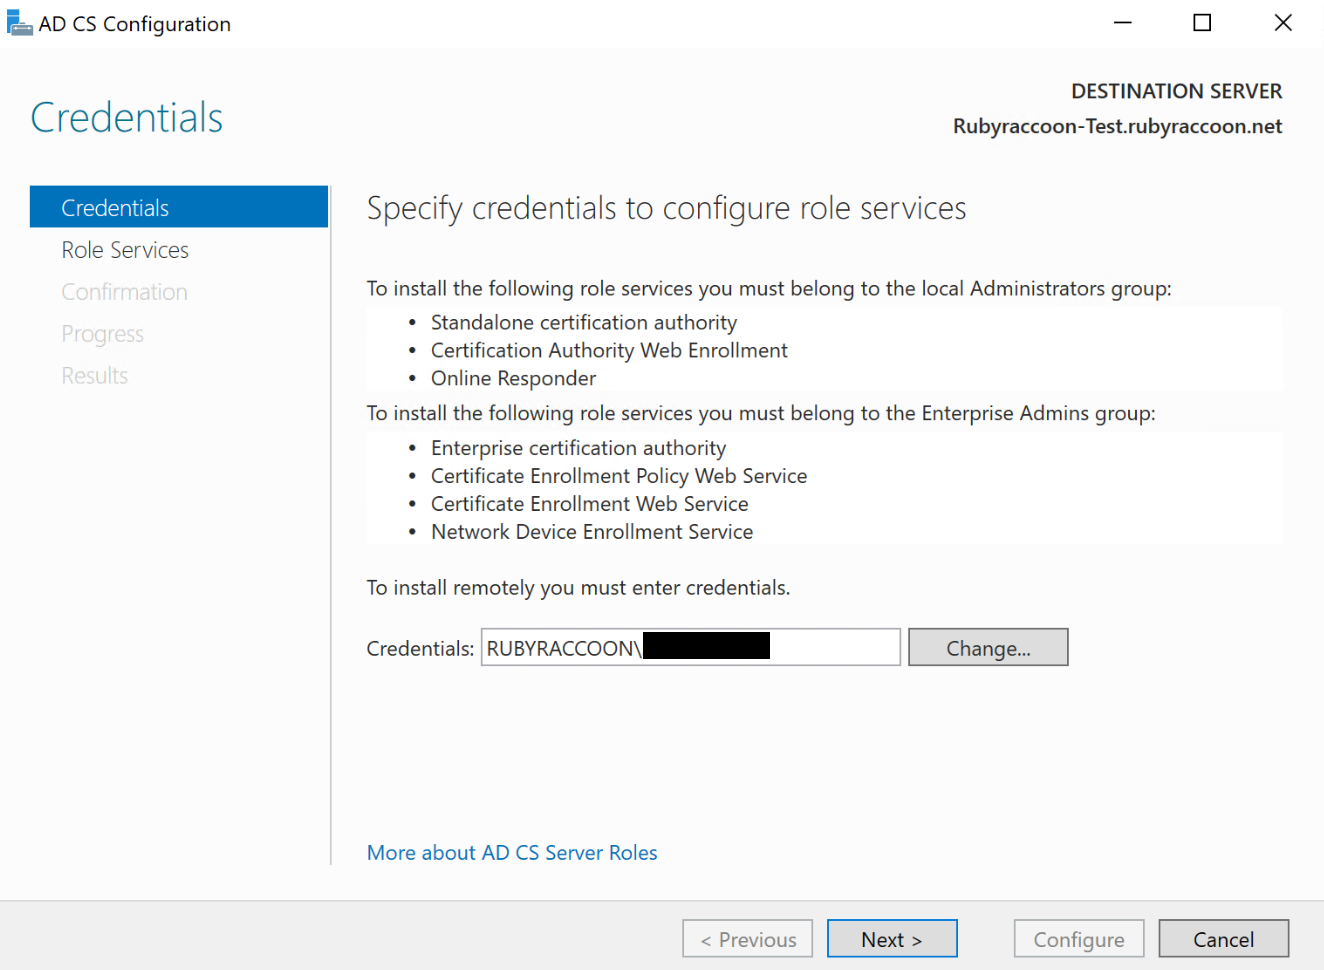This screenshot has width=1324, height=970.
Task: Click the destination server name Rubyraccoon-Test.rubyraccoon.net
Action: coord(1117,127)
